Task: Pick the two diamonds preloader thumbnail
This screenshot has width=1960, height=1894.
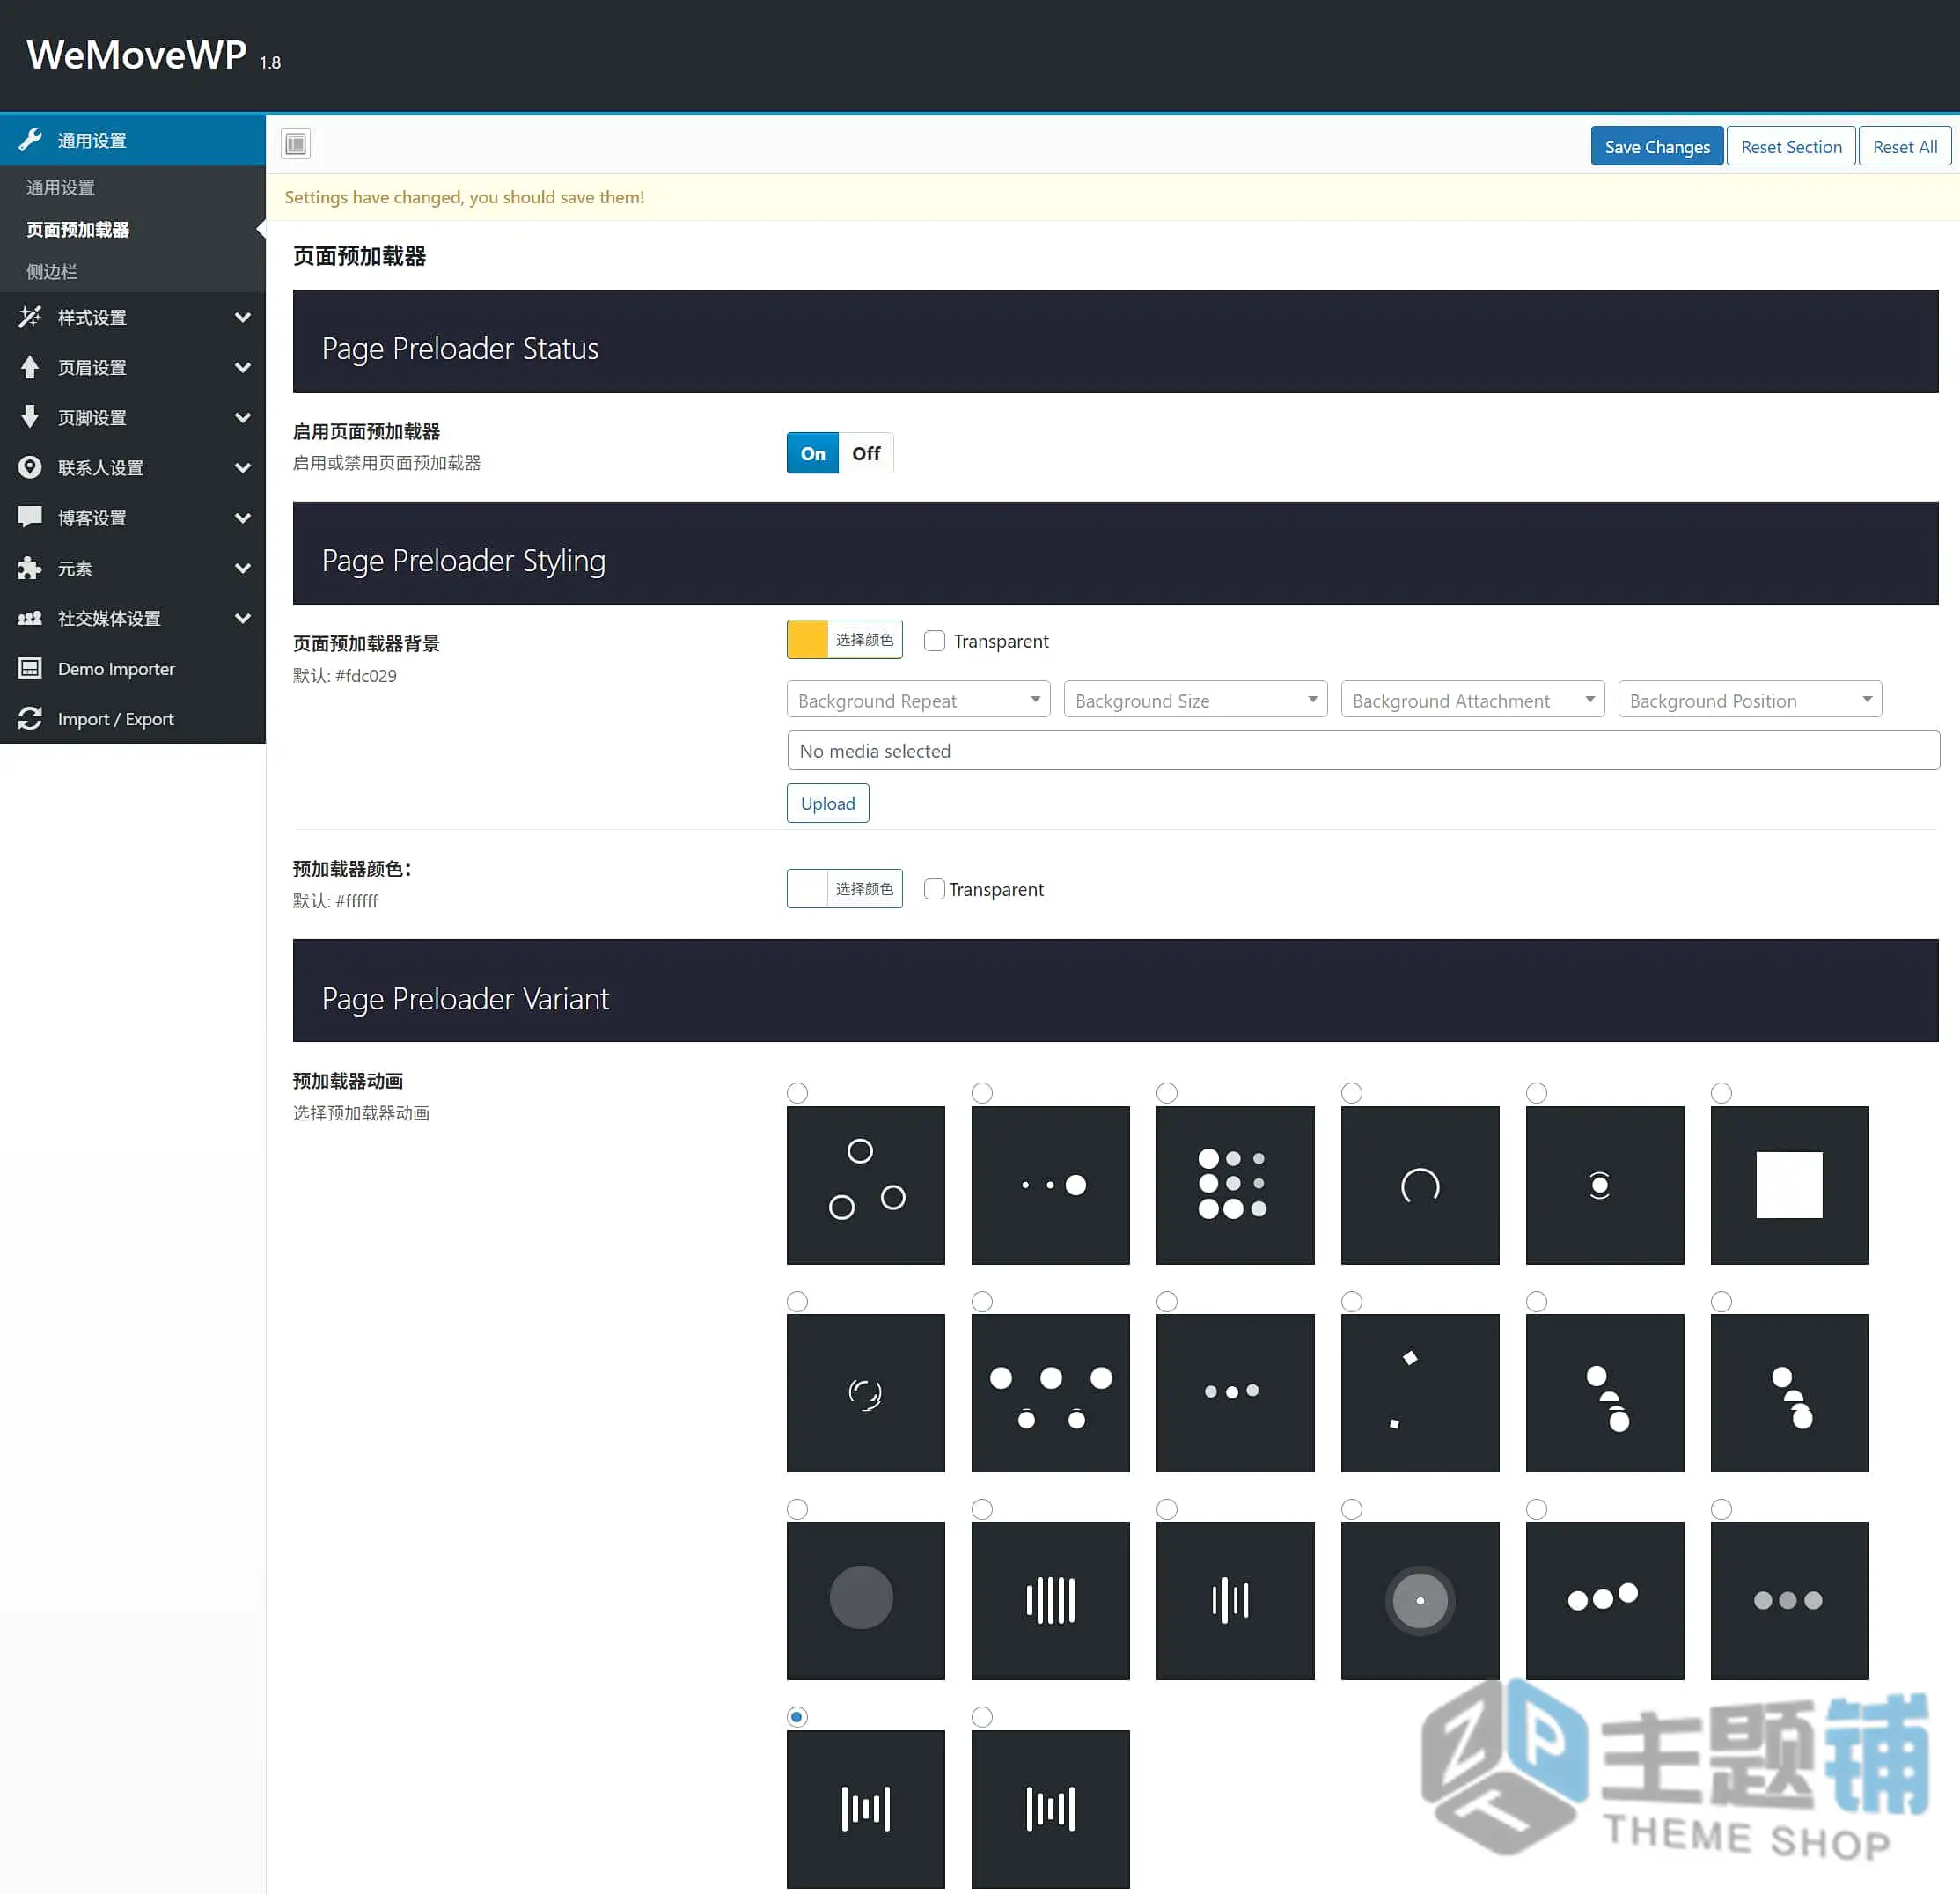Action: click(x=1420, y=1392)
